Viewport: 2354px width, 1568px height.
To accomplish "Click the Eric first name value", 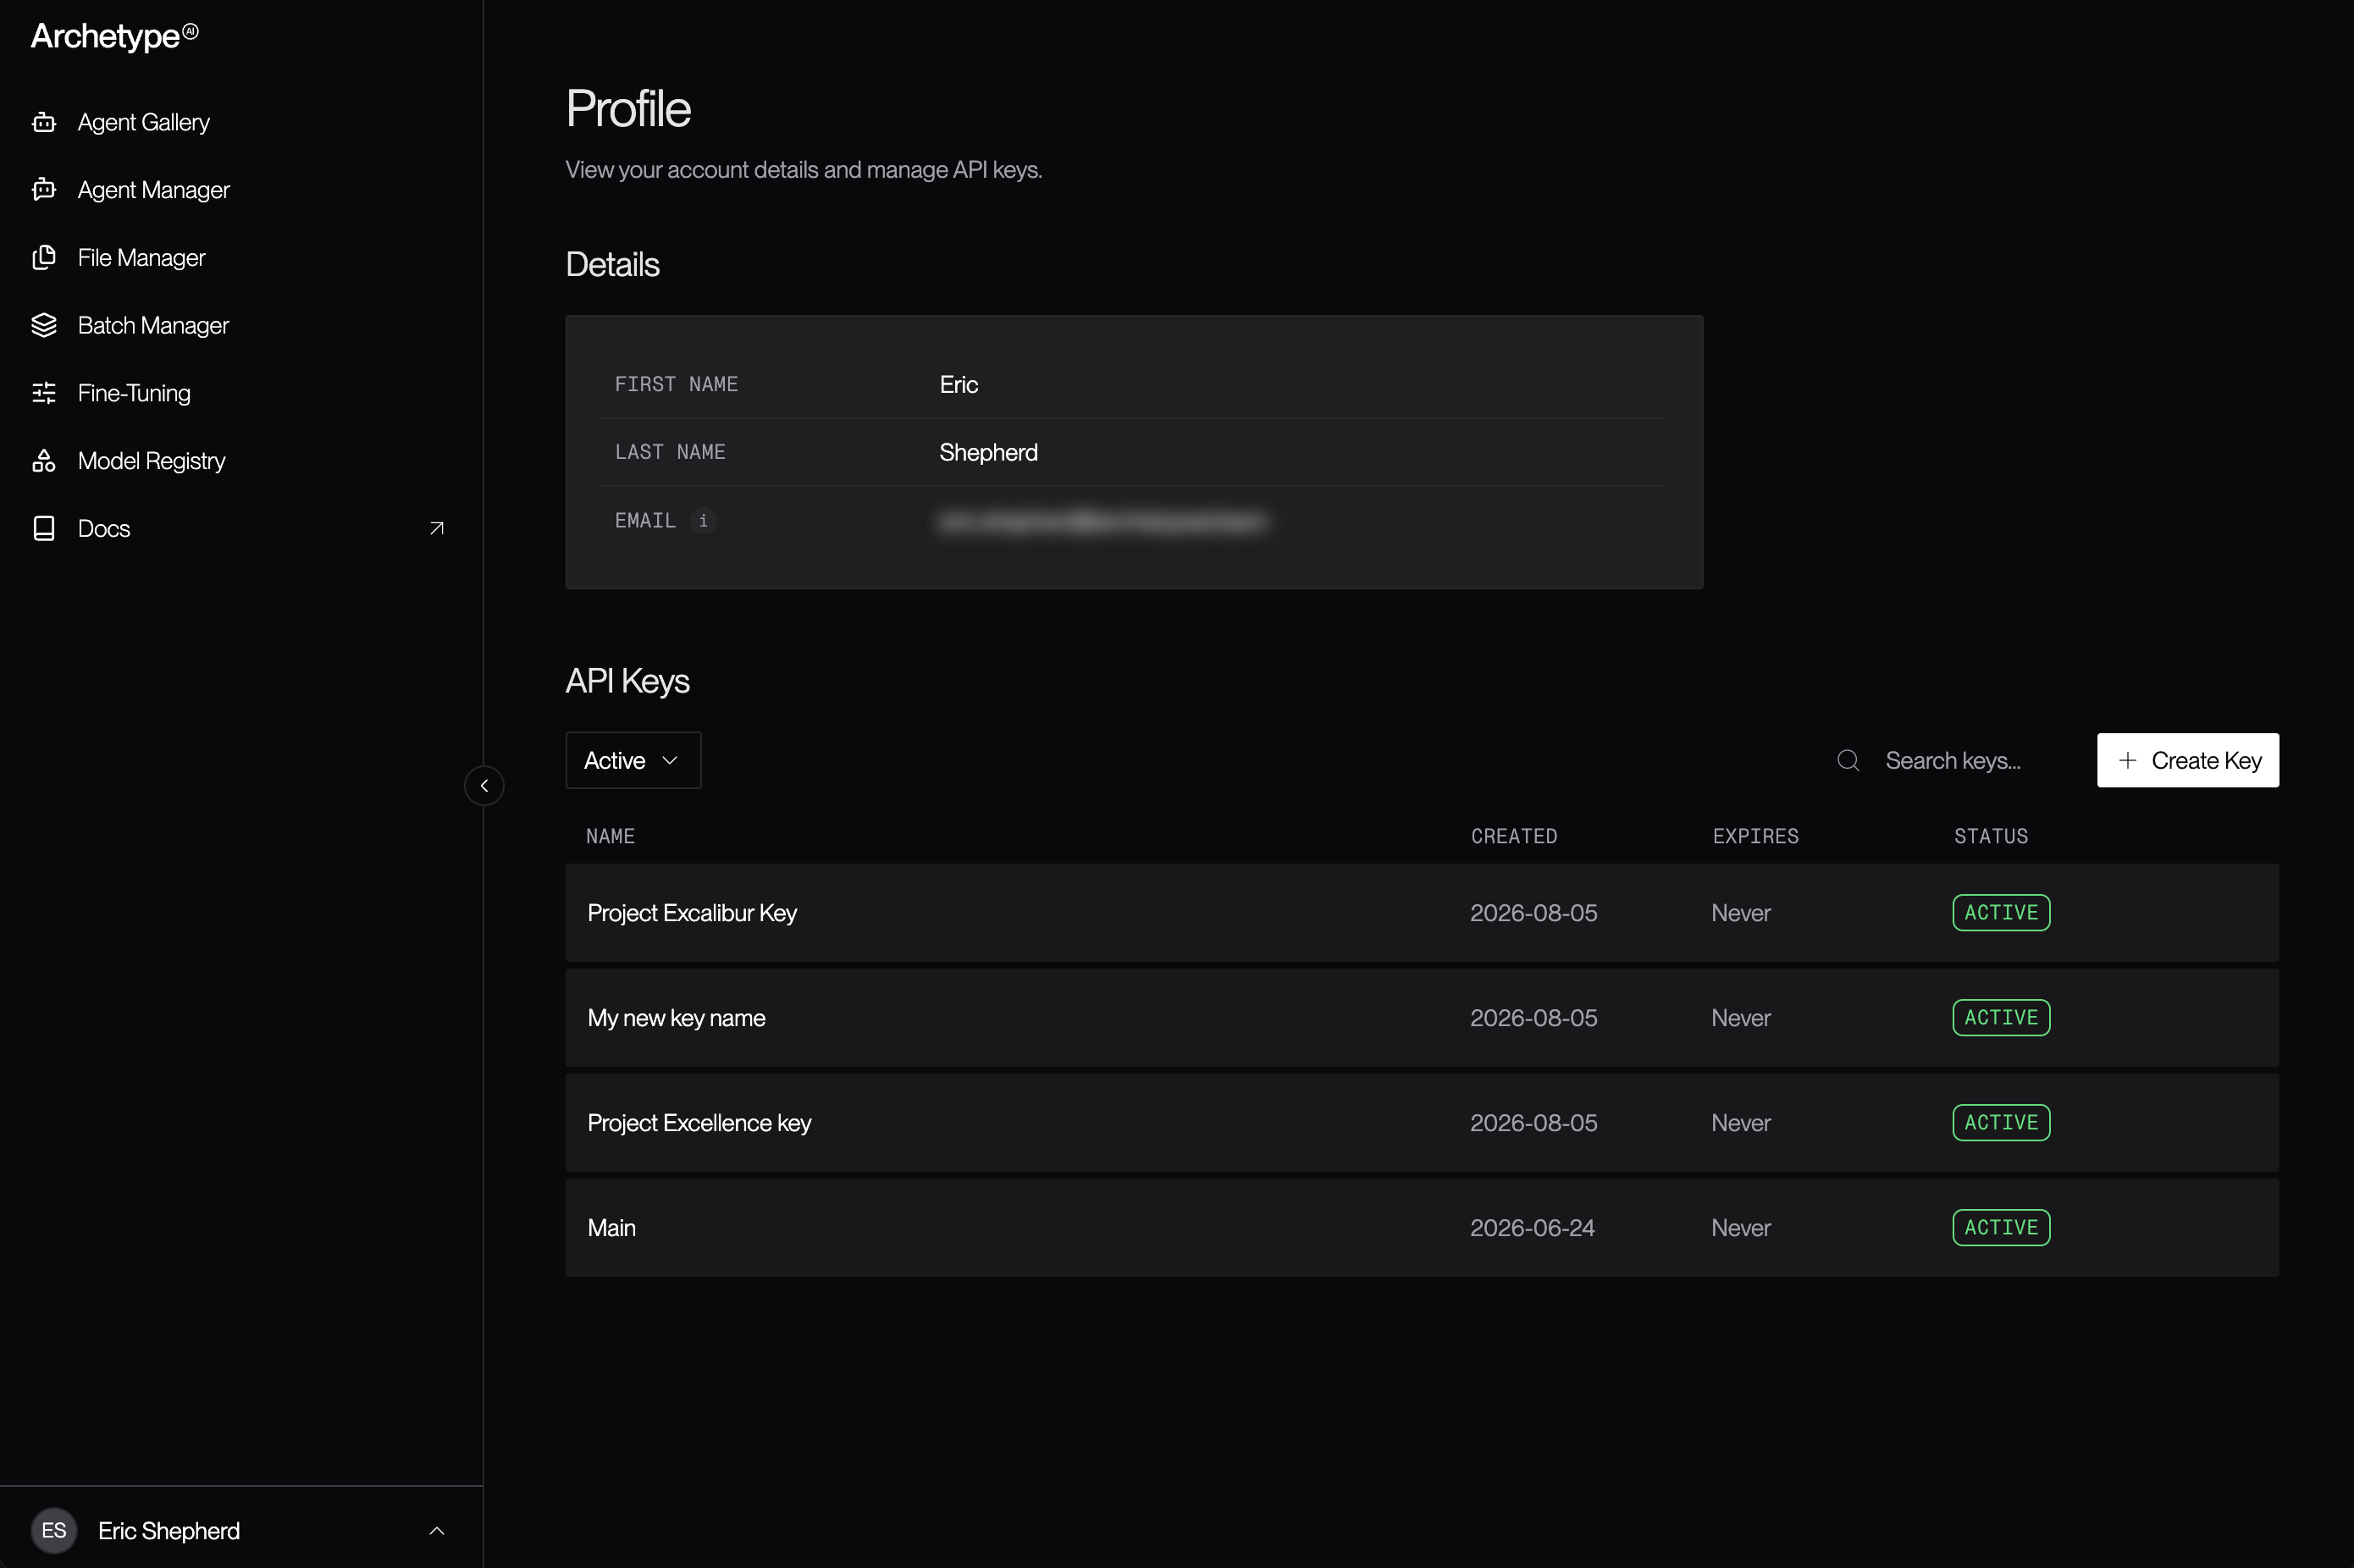I will [x=958, y=385].
